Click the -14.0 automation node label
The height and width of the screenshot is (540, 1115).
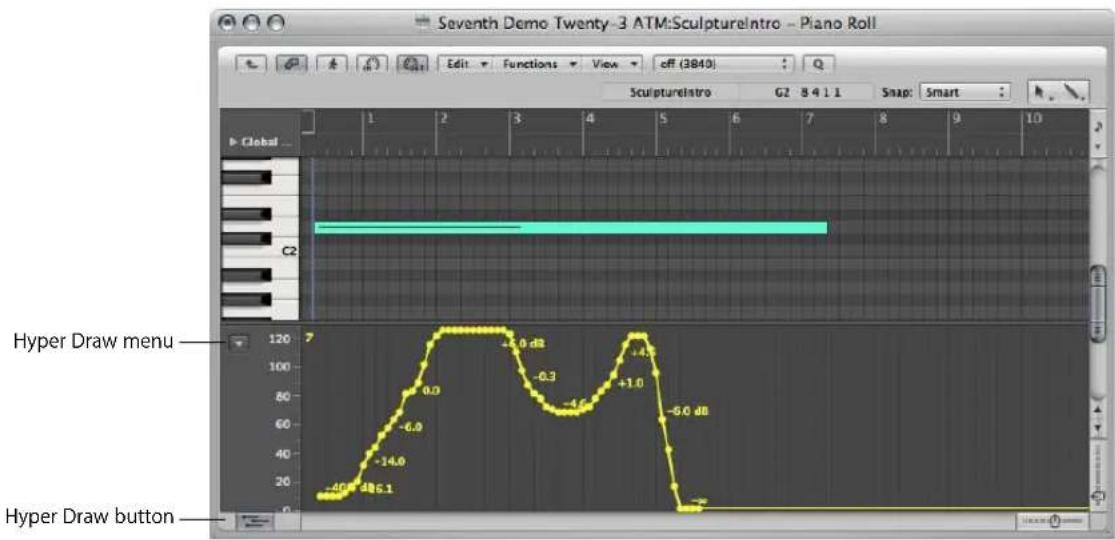[x=390, y=461]
